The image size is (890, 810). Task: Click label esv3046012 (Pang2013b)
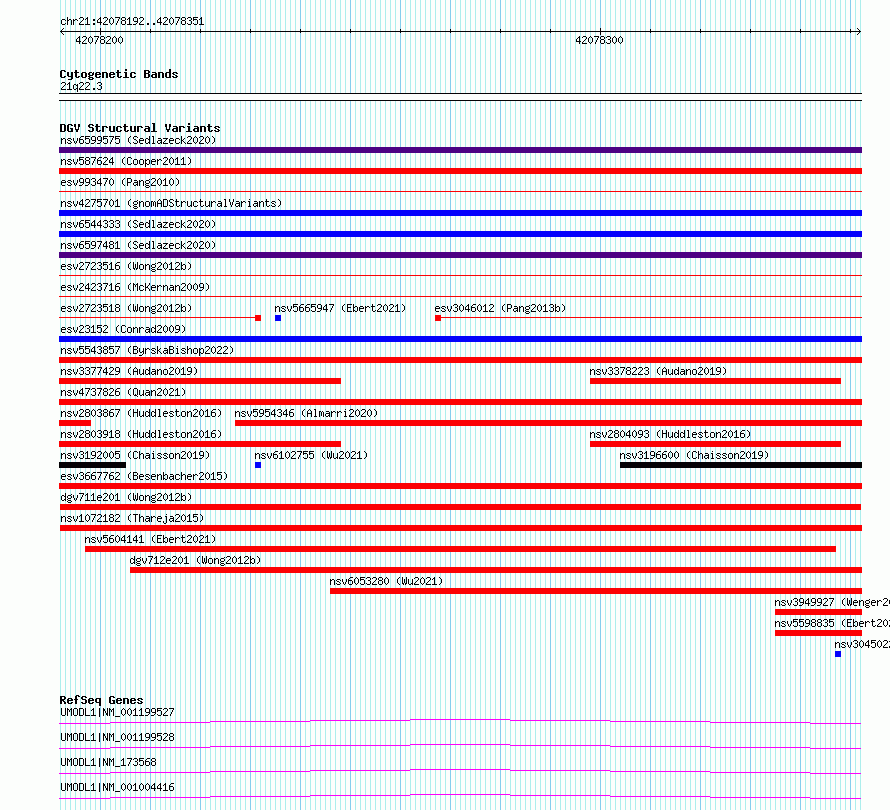click(500, 308)
